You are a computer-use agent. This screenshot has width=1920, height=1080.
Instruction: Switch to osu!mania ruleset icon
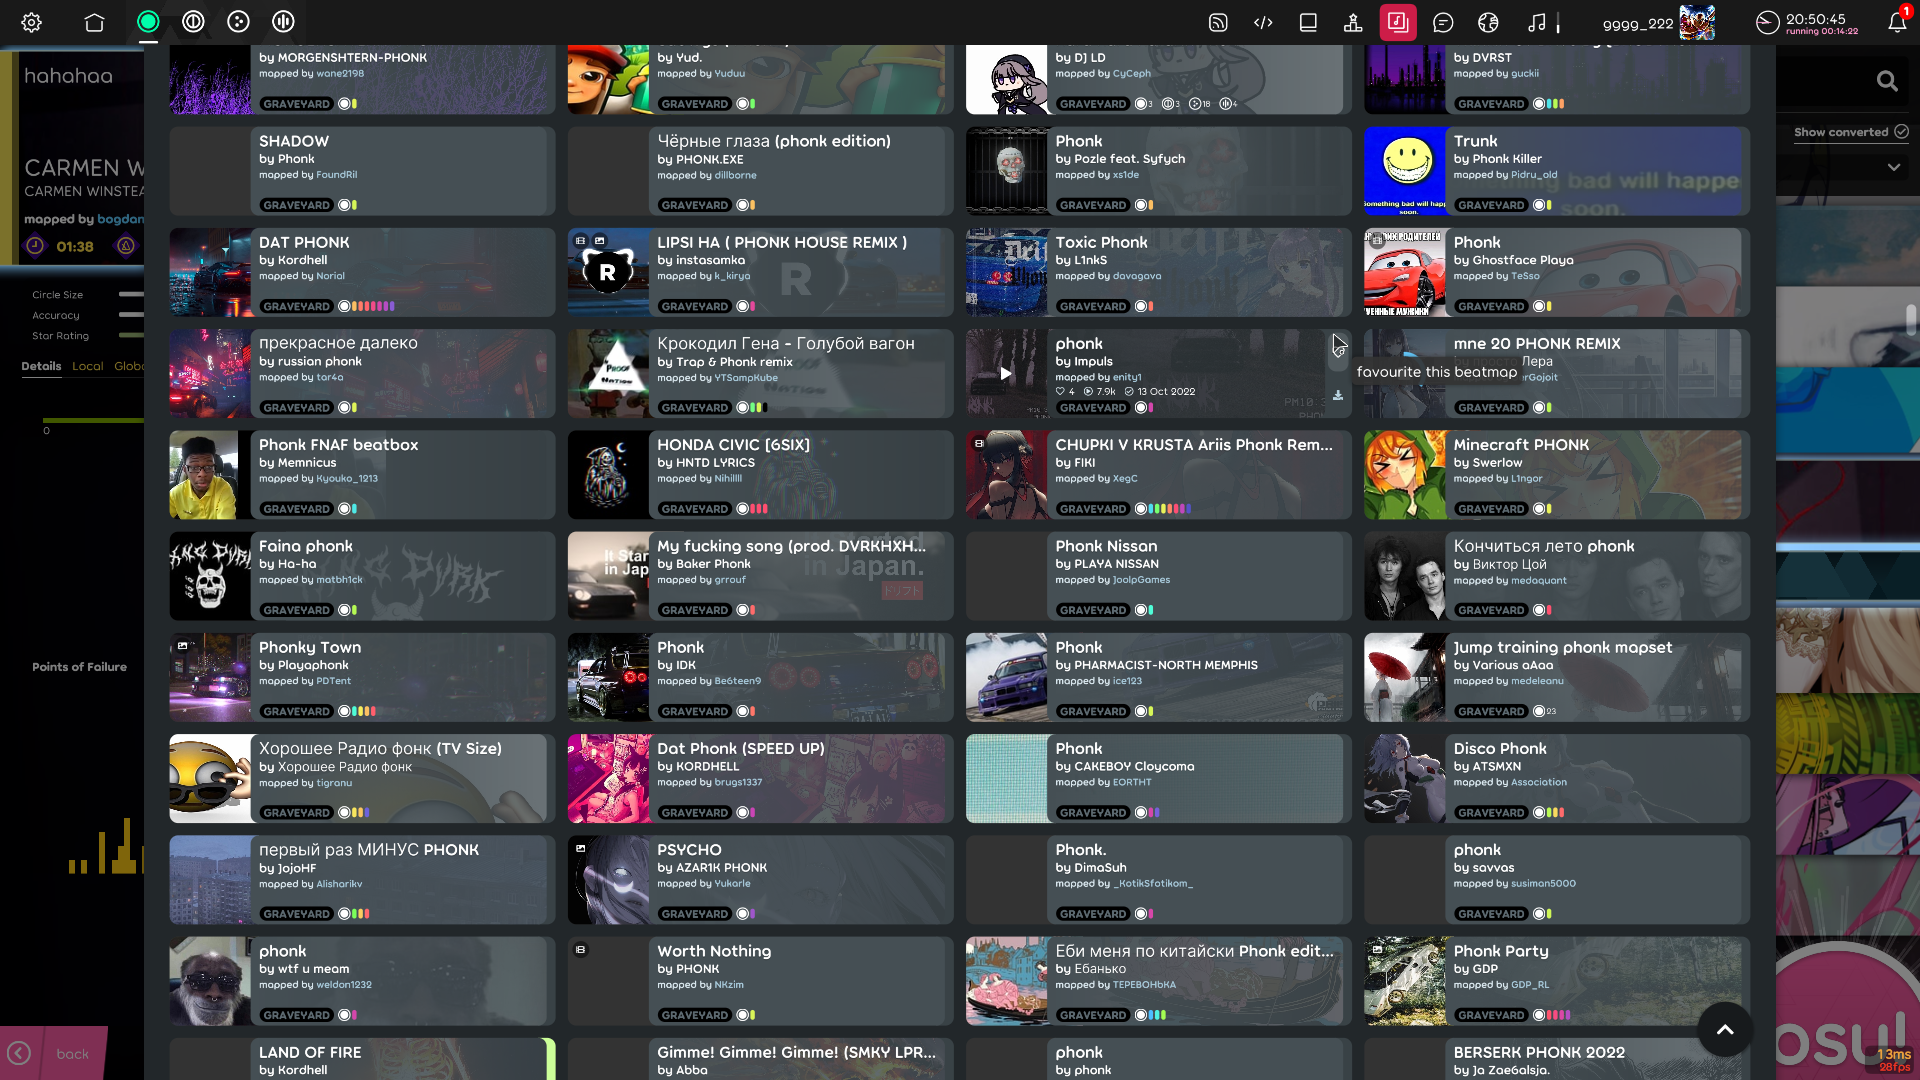pos(283,22)
